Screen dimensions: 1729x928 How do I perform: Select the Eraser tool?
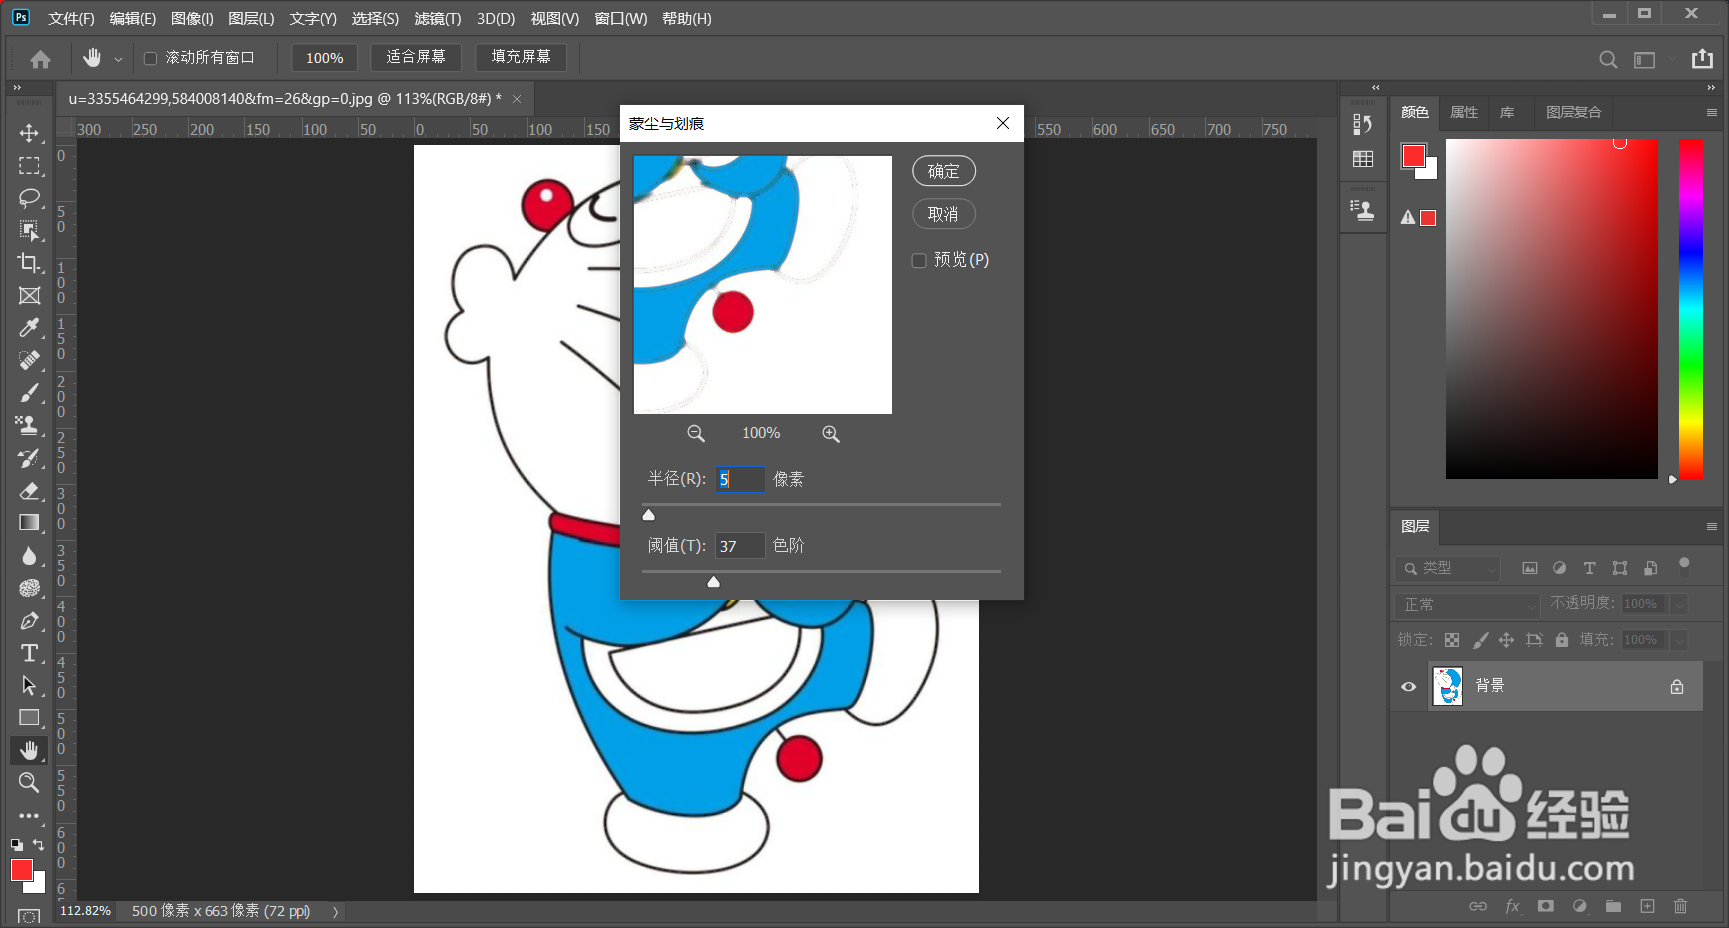tap(29, 490)
